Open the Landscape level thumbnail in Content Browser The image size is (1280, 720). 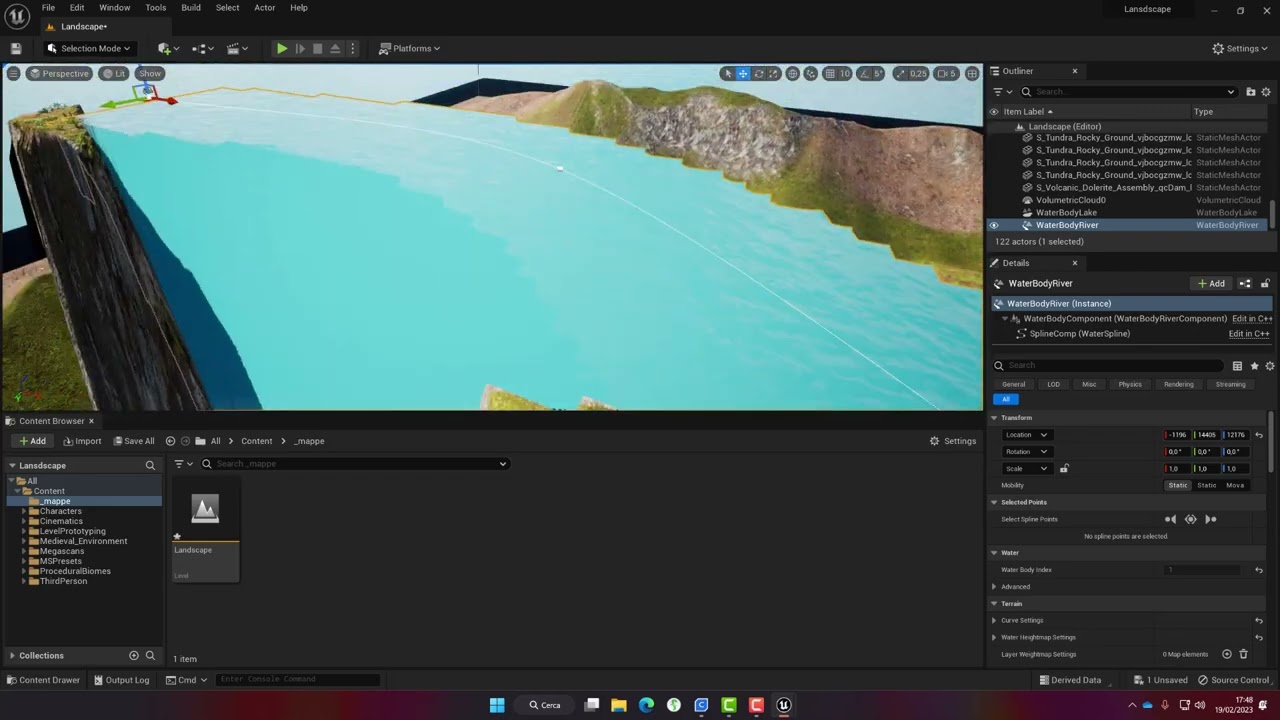(205, 510)
